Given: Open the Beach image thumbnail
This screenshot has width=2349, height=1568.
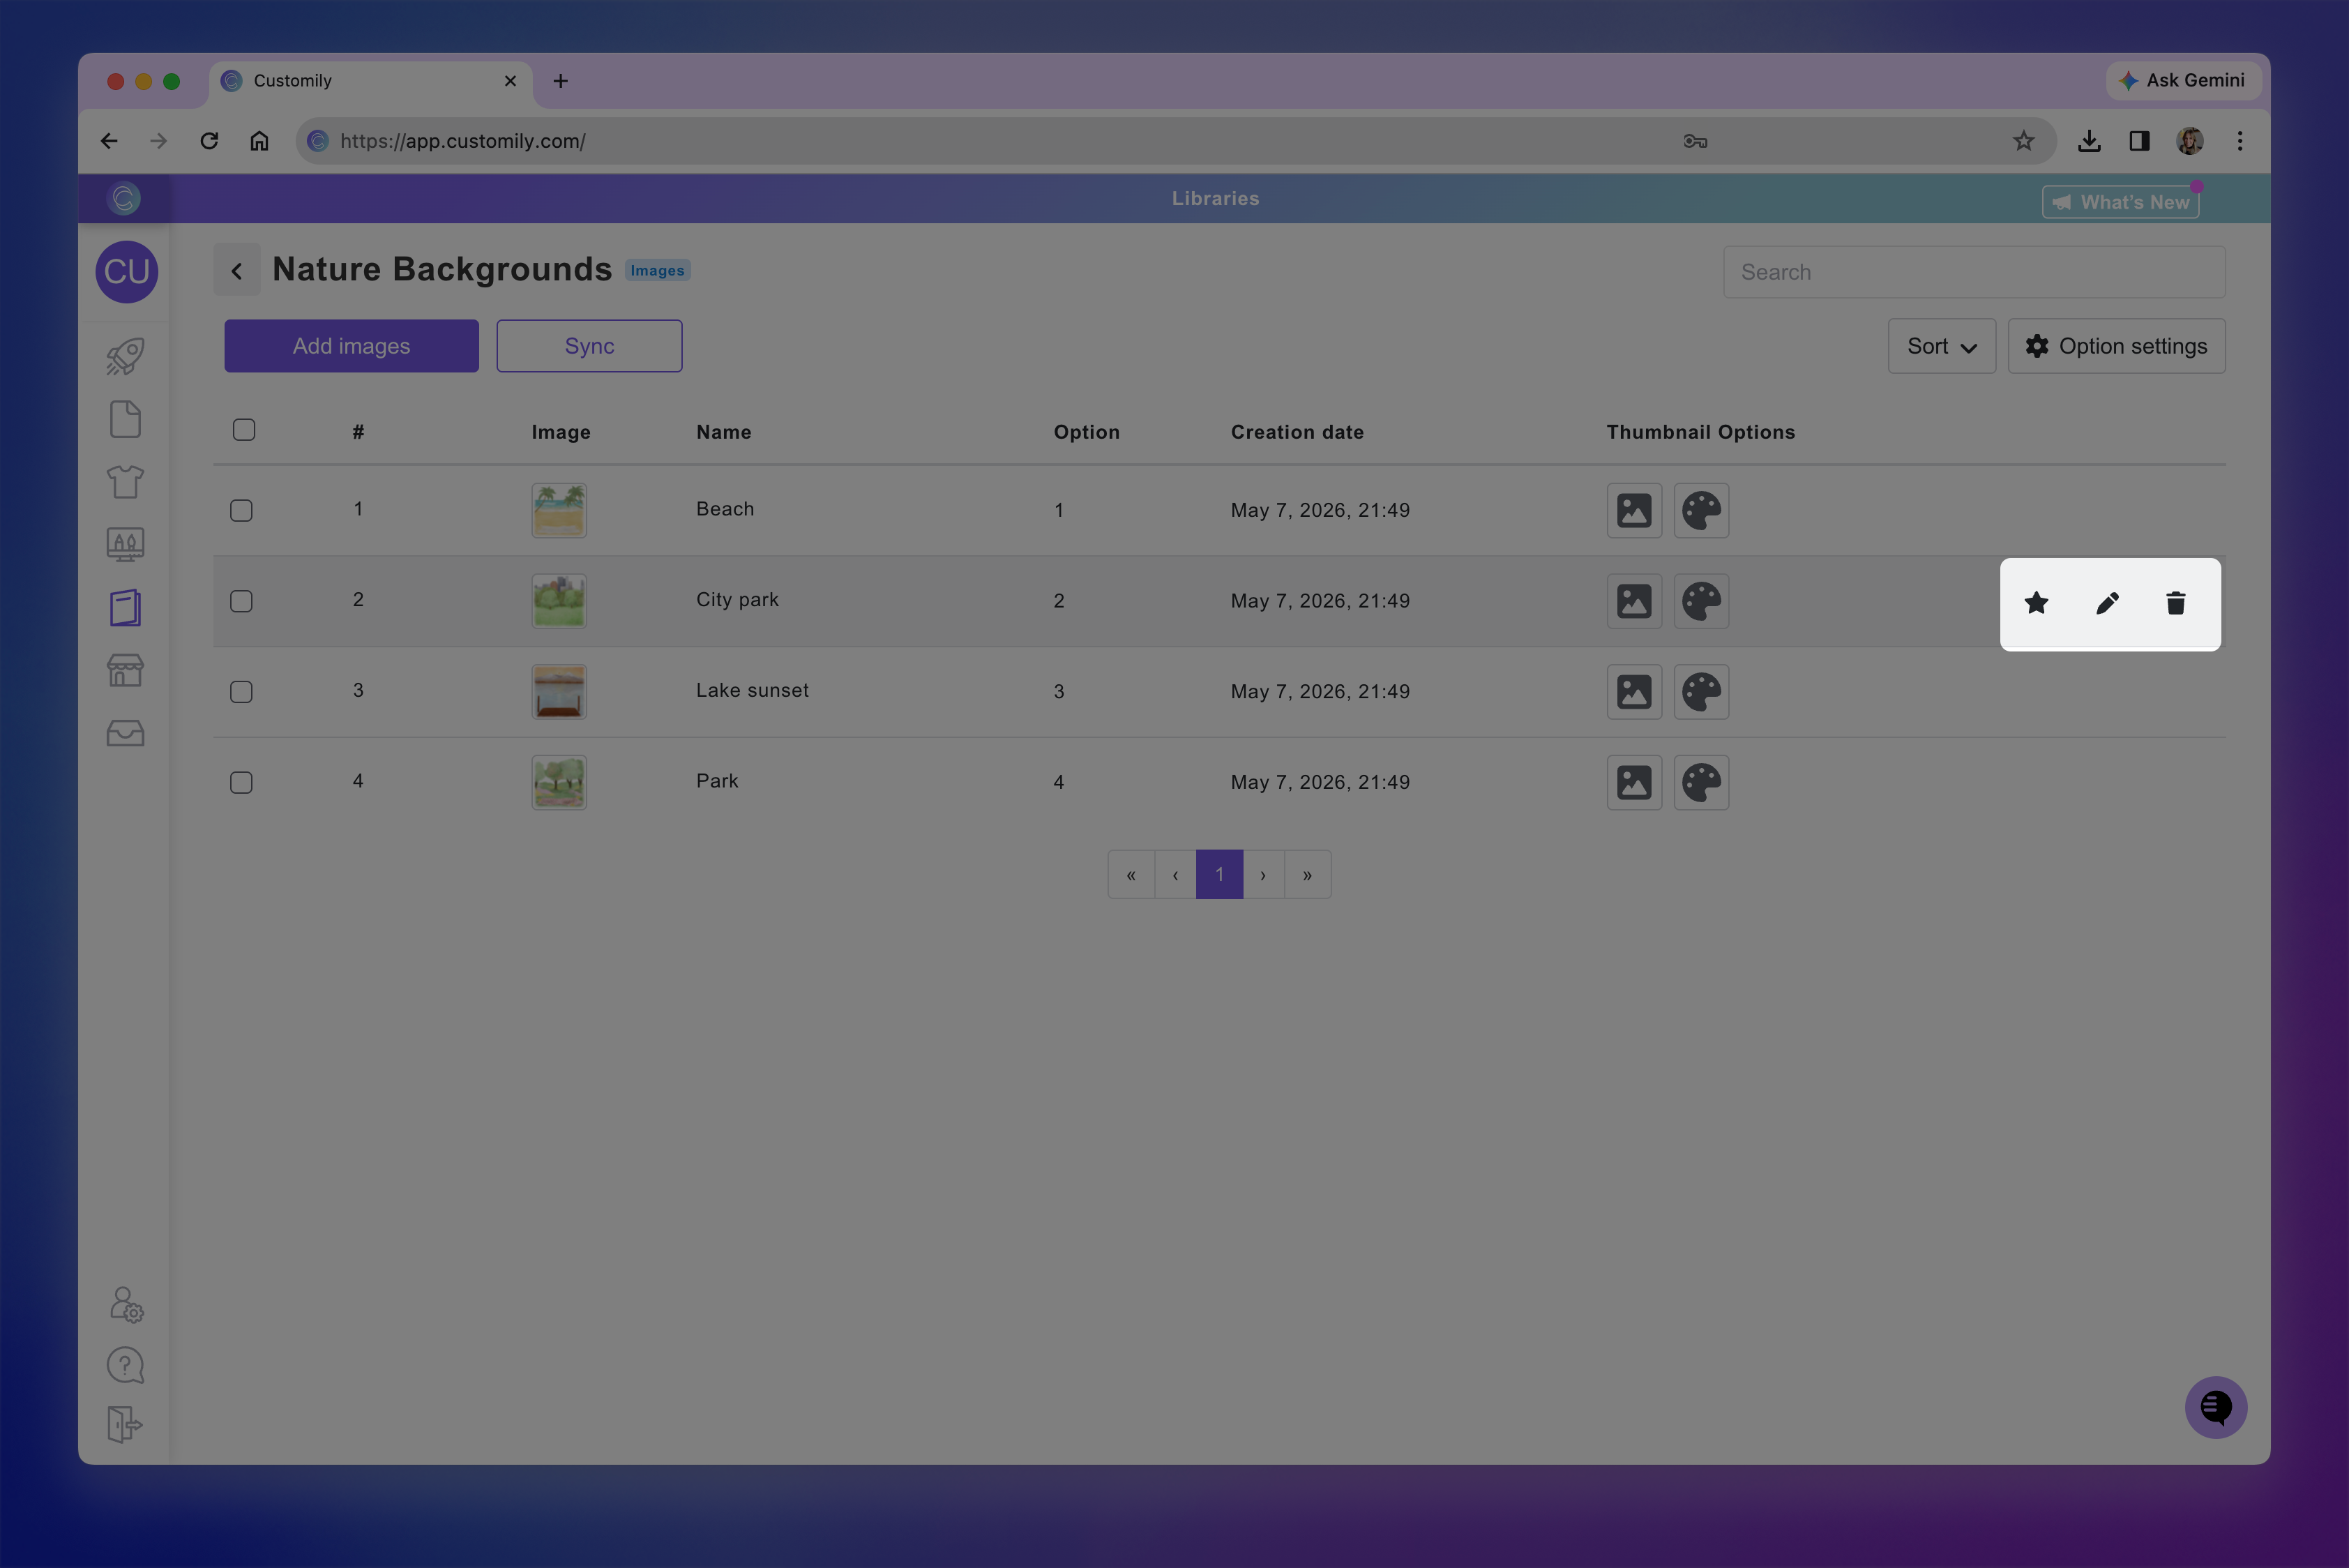Looking at the screenshot, I should [x=559, y=510].
